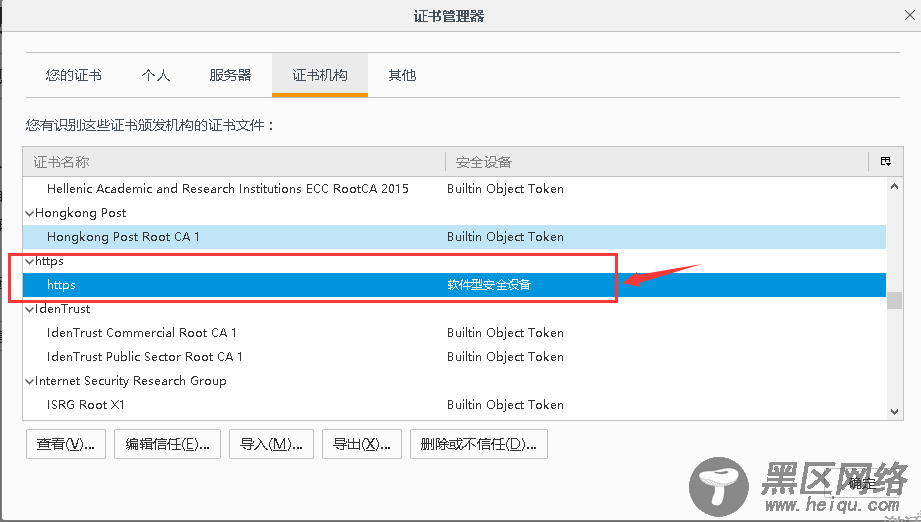
Task: Click Builtin Object Token for ISRG Root X1
Action: tap(505, 405)
